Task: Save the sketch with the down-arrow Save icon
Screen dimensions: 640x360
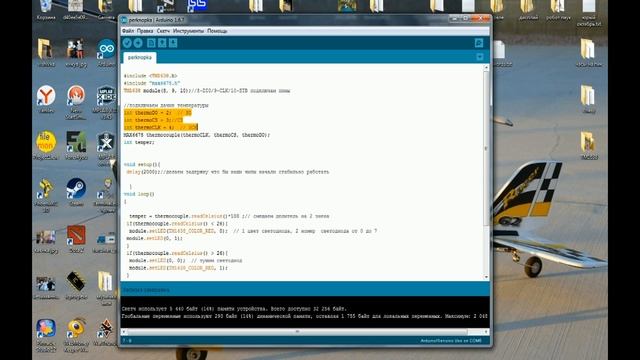Action: click(173, 43)
